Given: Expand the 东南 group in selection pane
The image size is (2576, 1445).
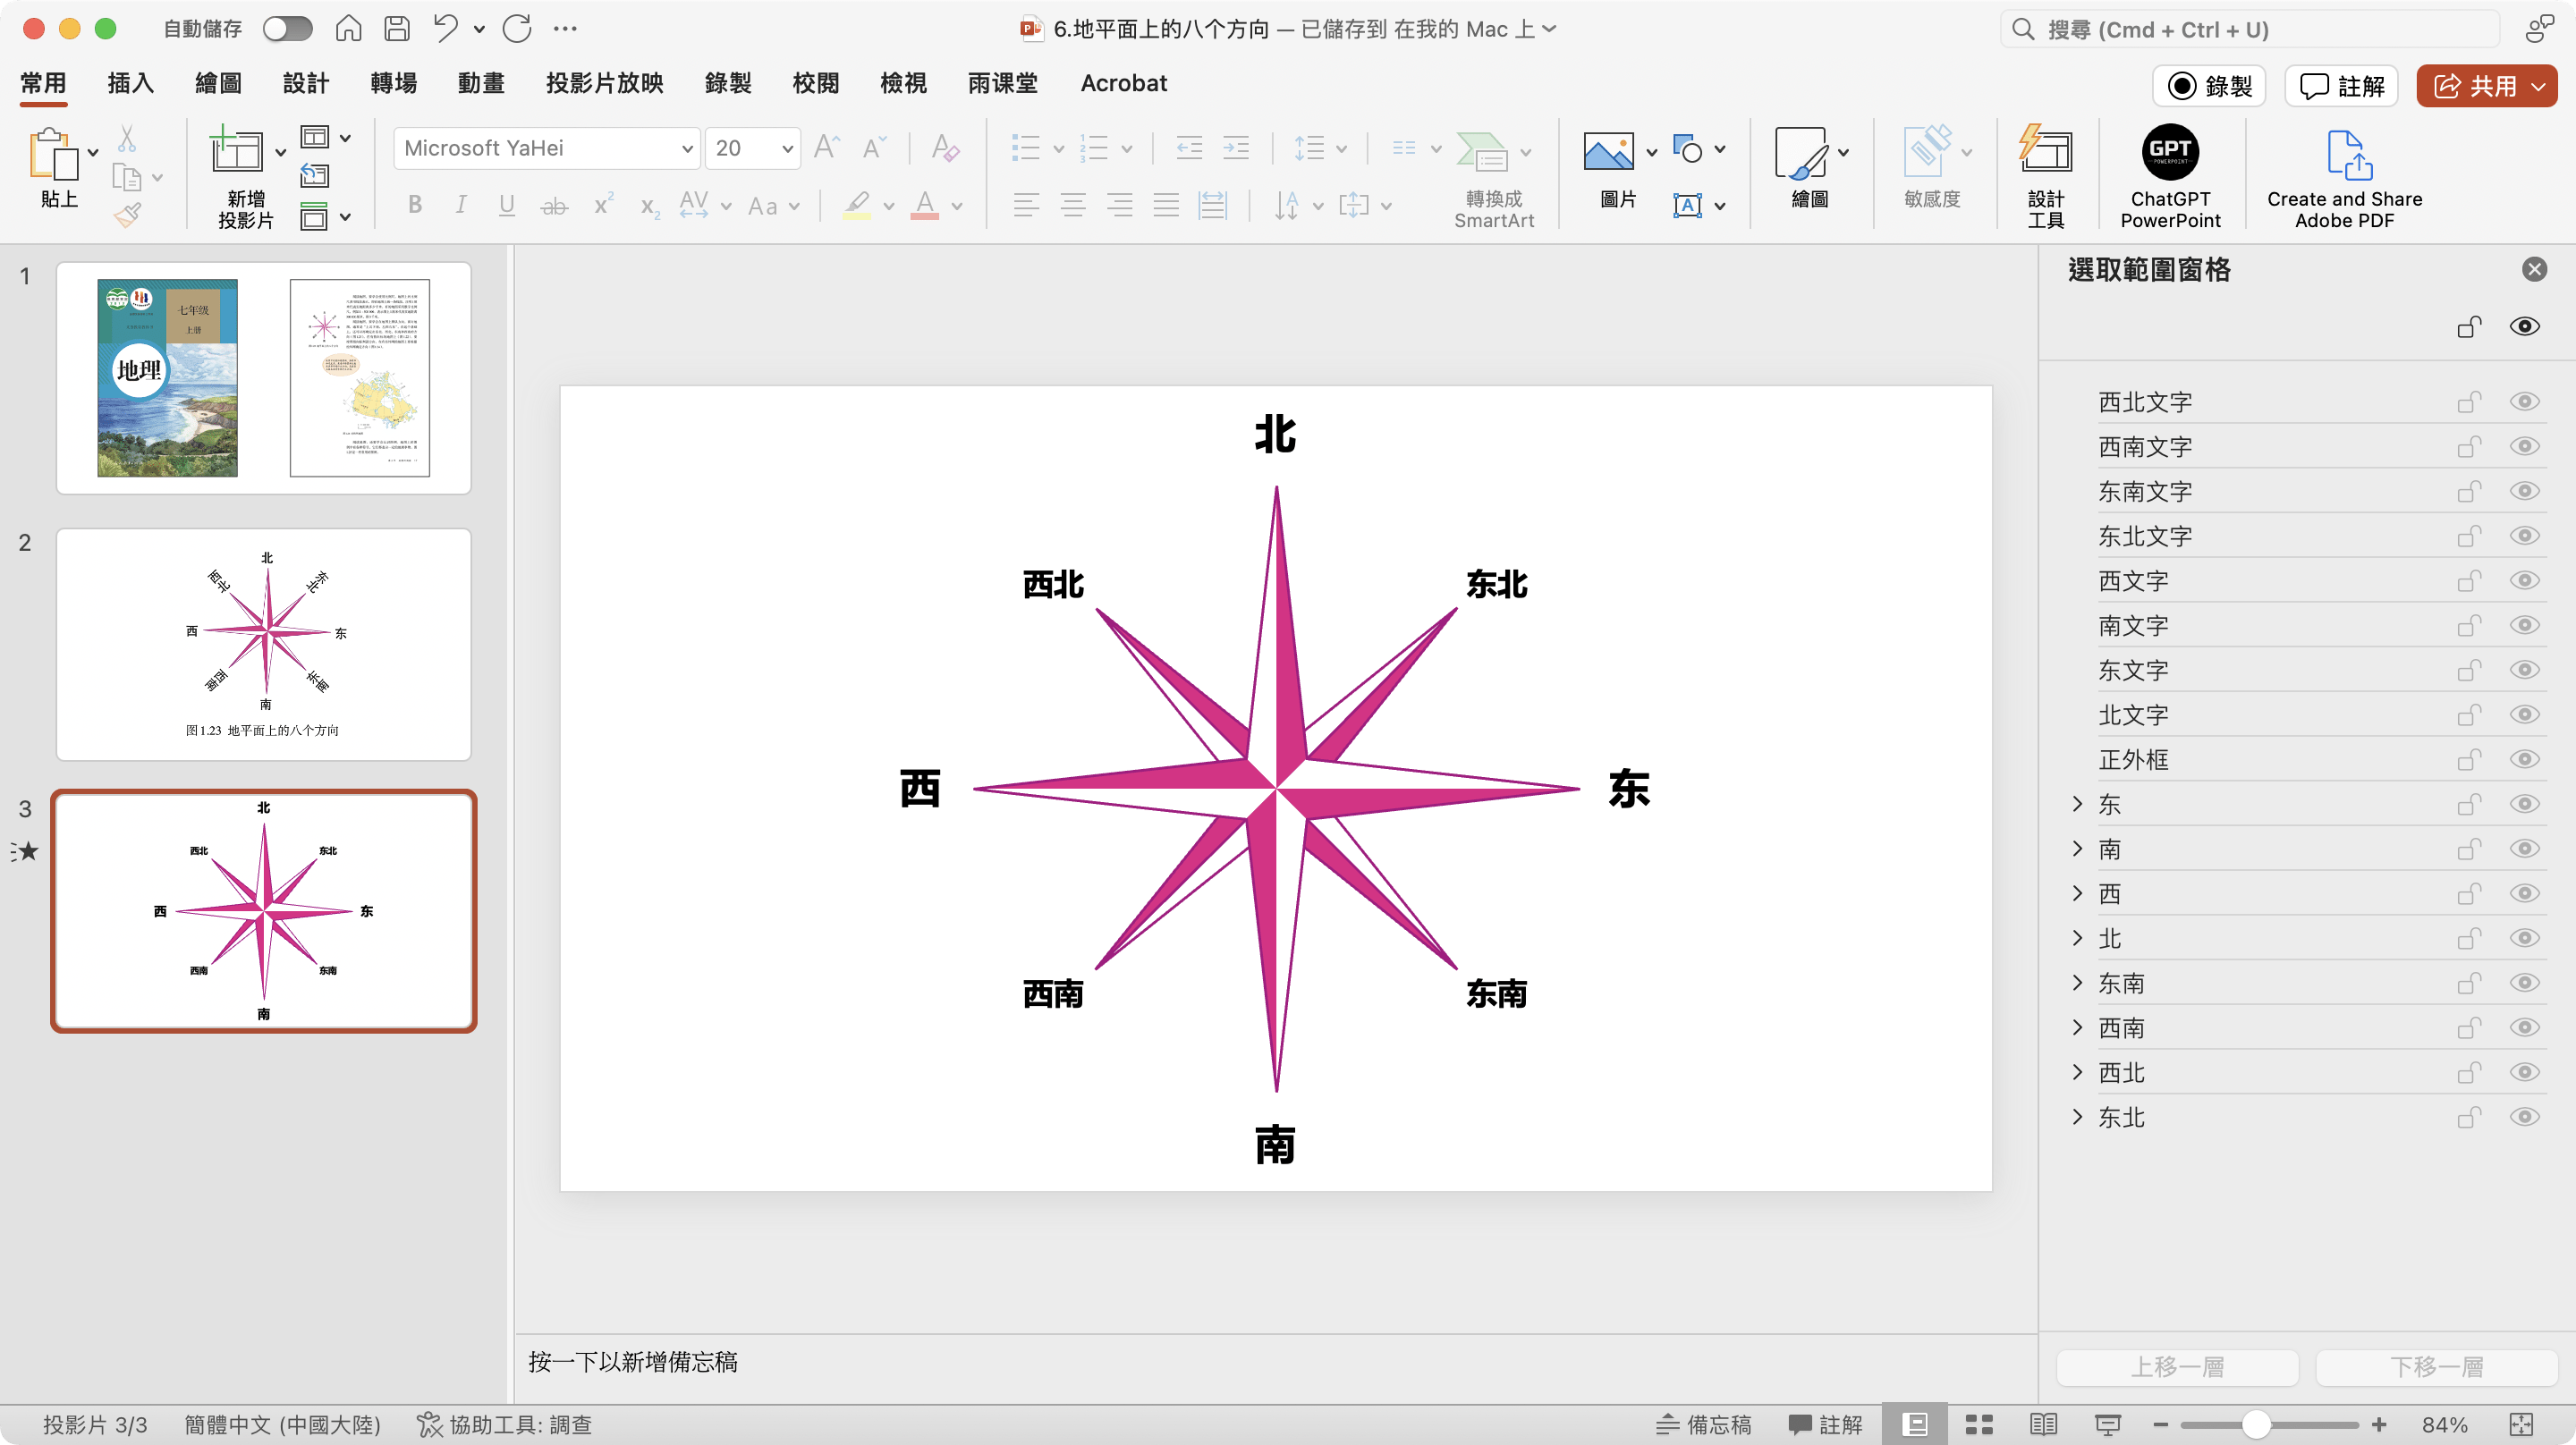Looking at the screenshot, I should (2077, 983).
